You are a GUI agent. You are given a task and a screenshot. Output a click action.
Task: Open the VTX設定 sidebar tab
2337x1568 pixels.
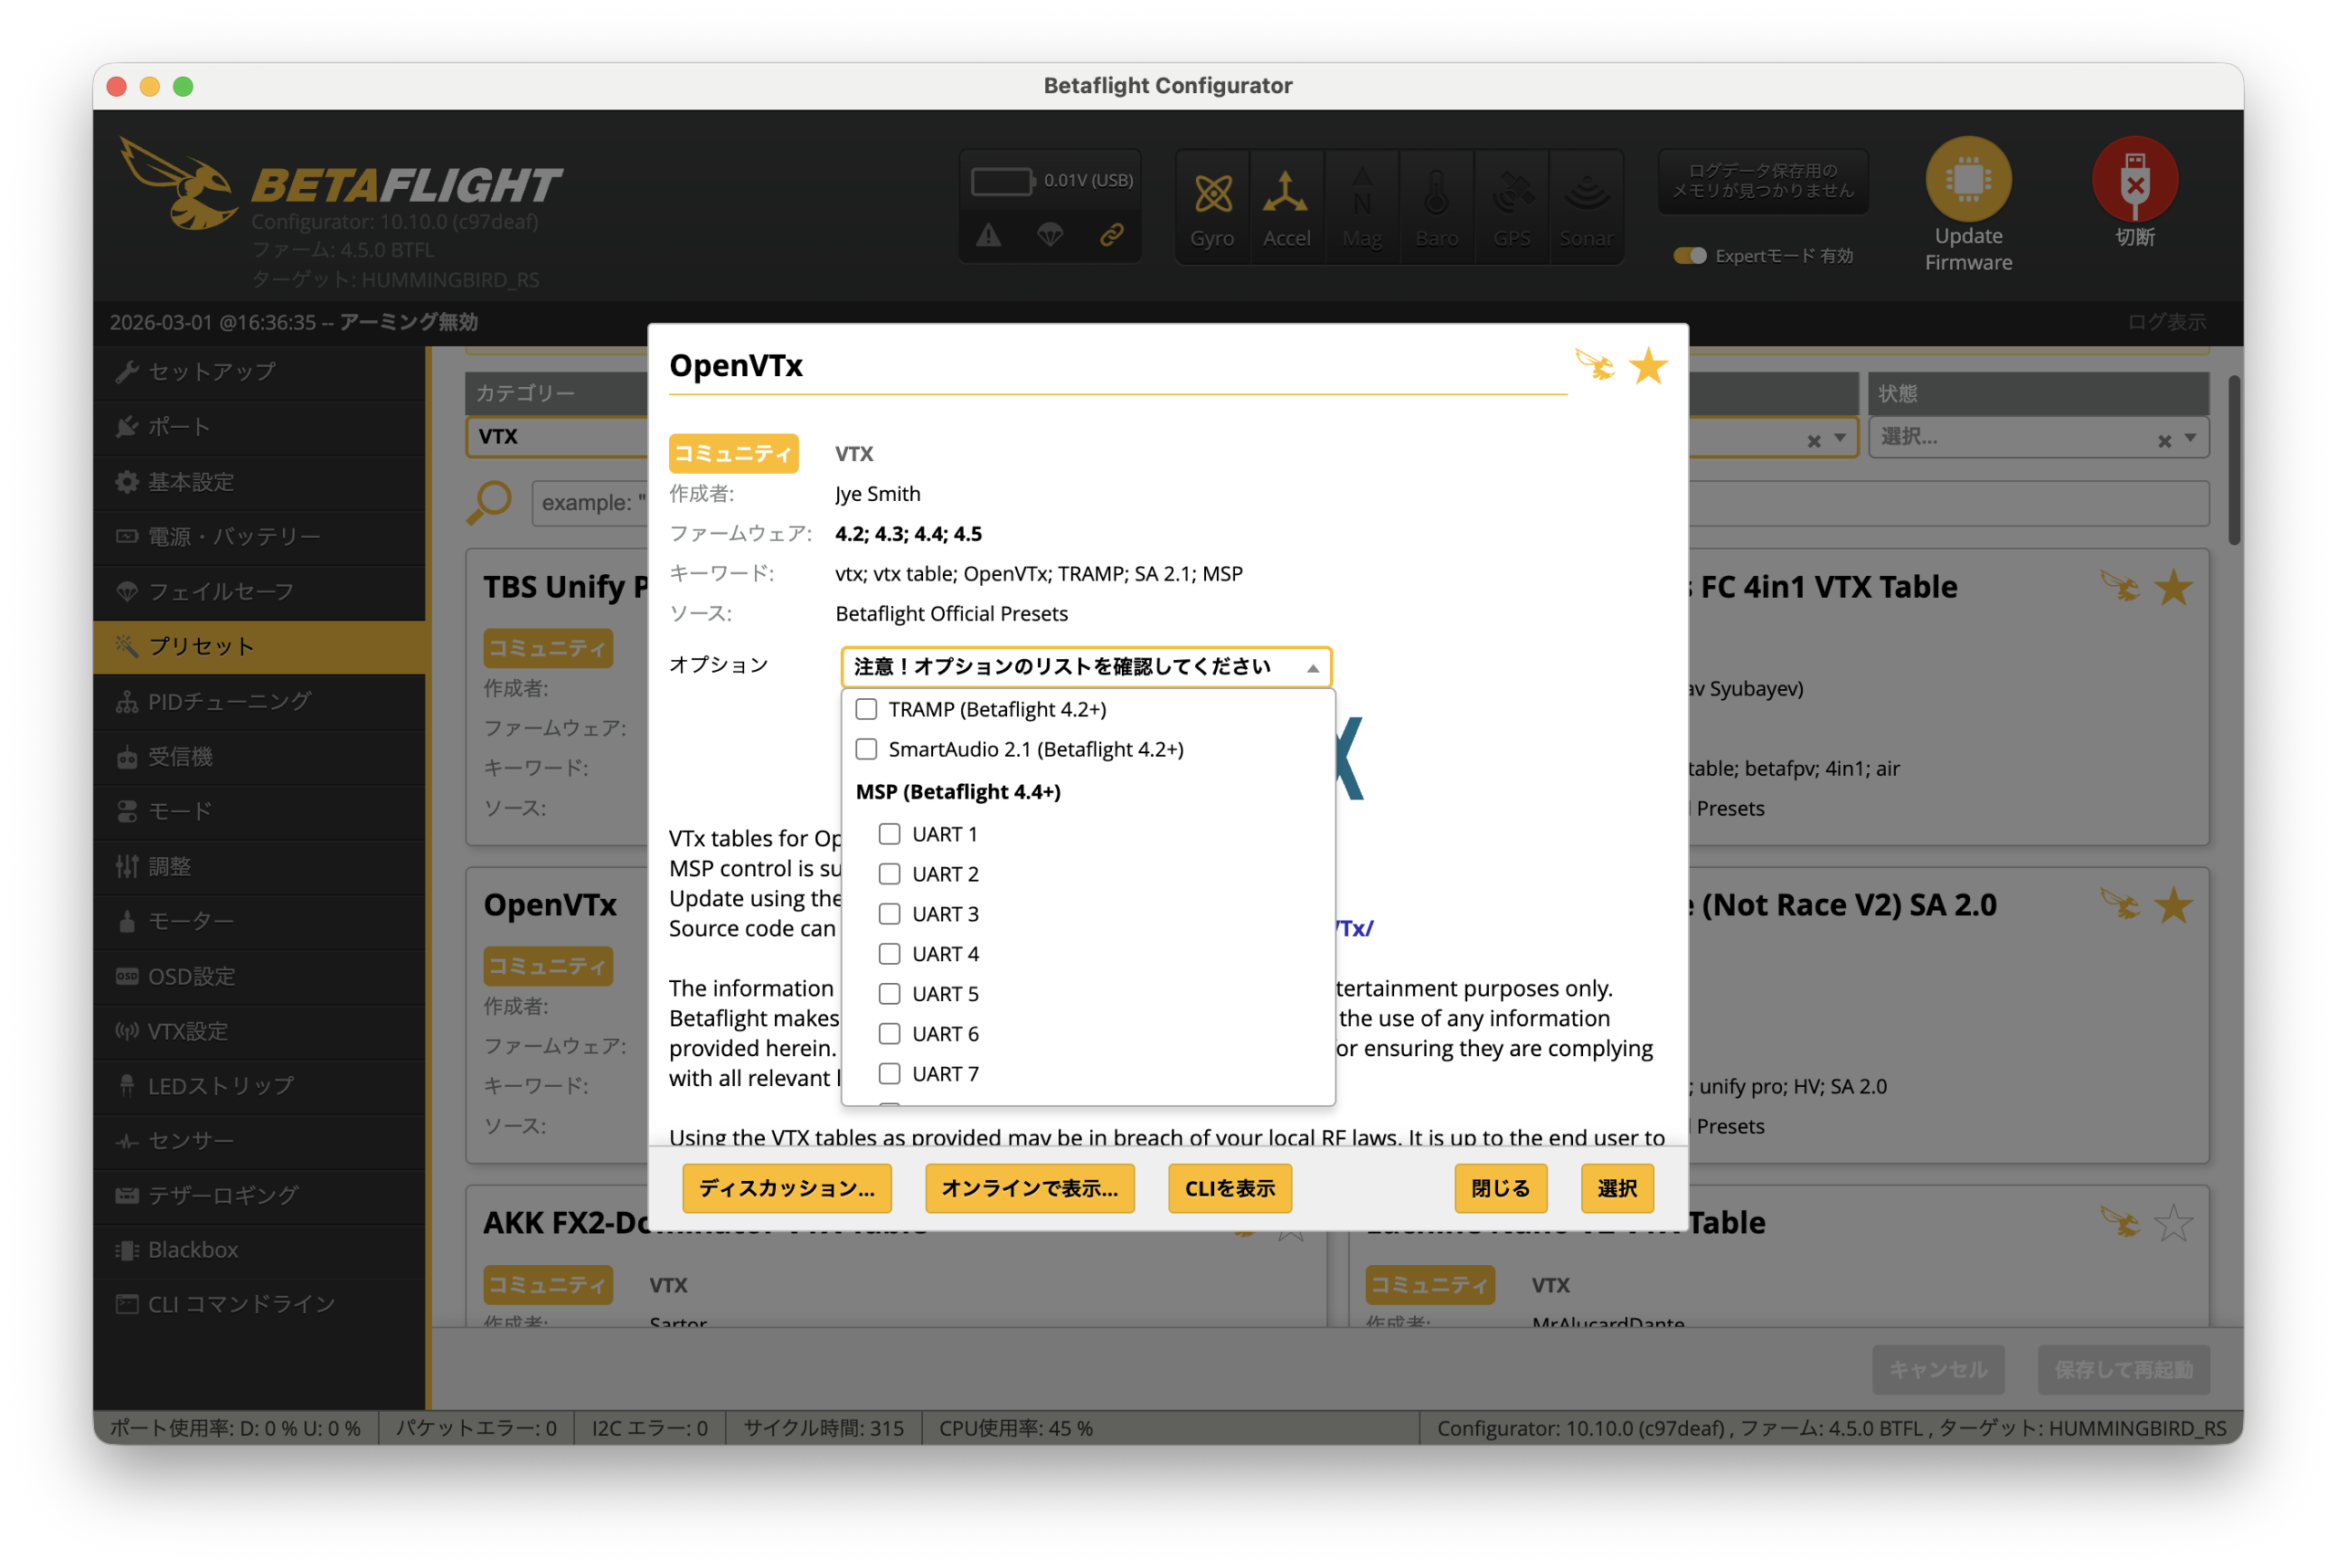click(188, 1030)
